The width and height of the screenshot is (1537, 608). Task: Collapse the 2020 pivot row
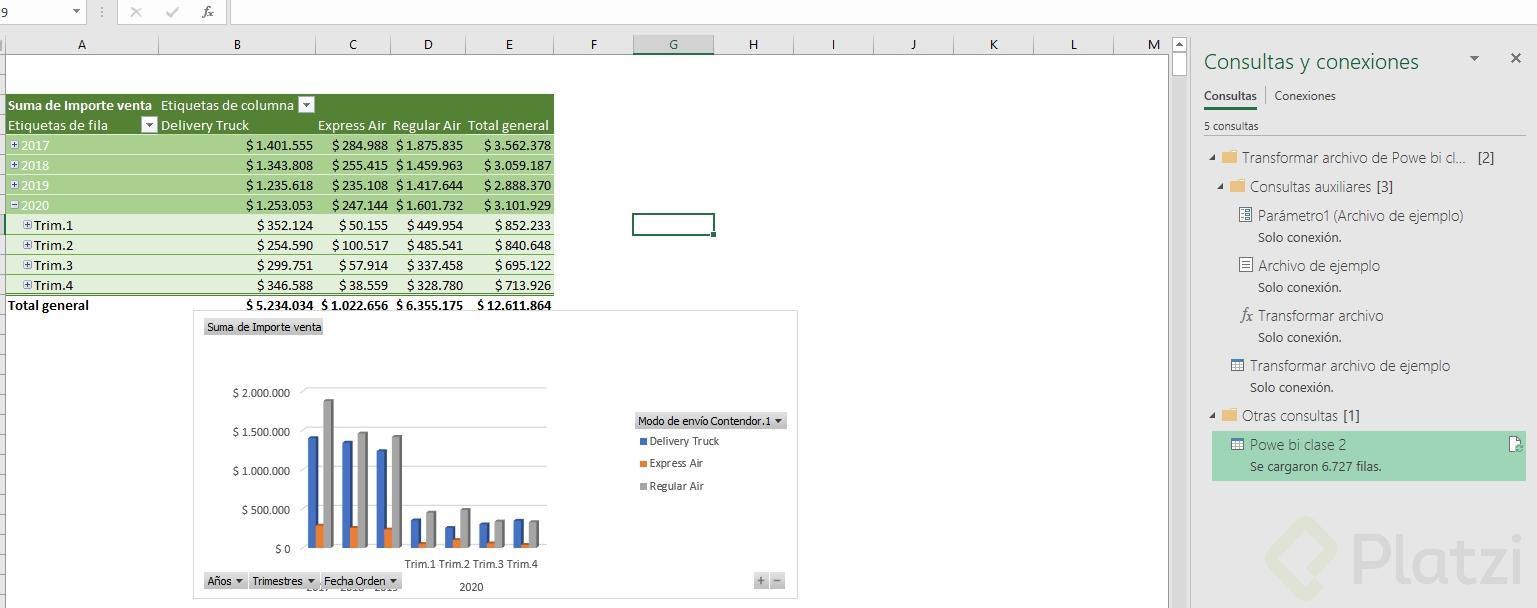click(14, 205)
